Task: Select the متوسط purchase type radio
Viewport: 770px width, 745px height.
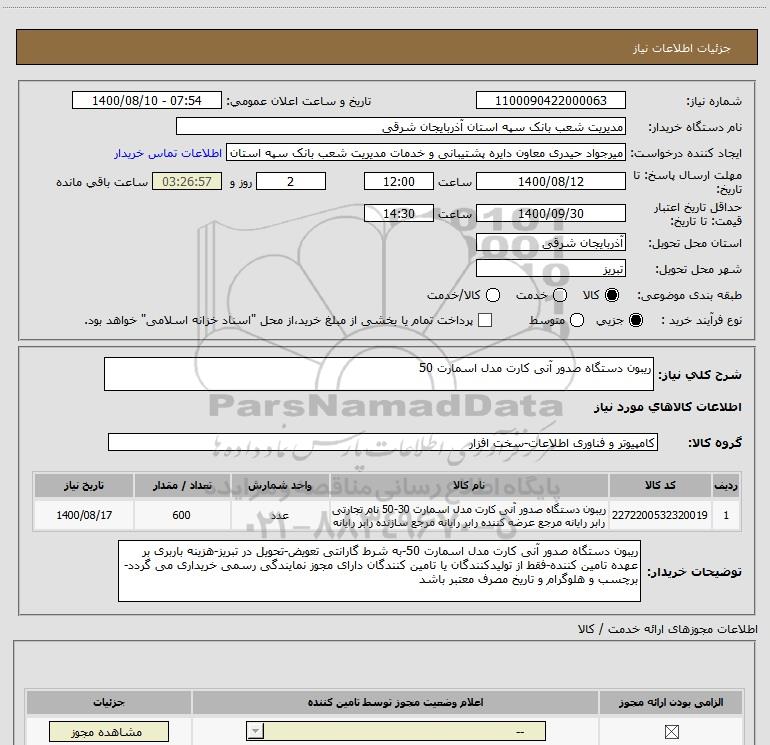Action: (x=577, y=320)
